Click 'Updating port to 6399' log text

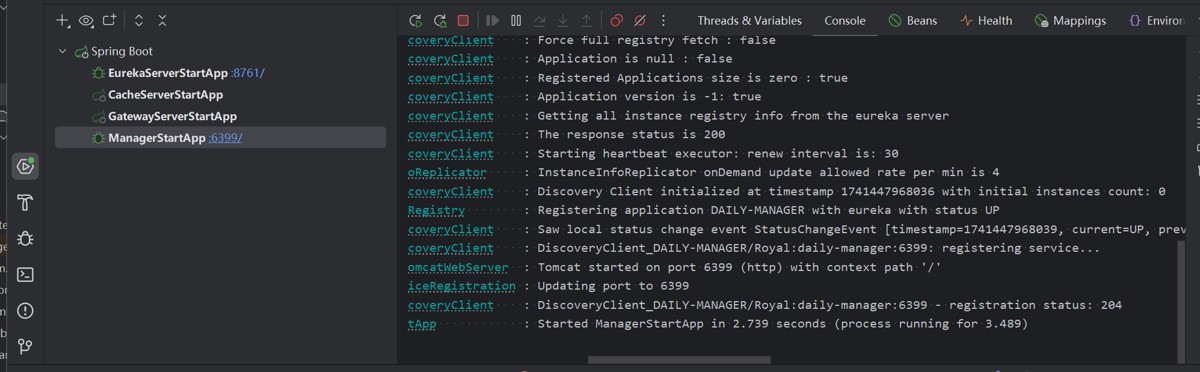613,286
